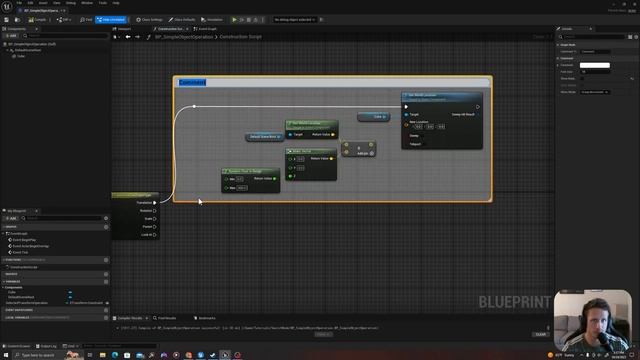Collapse the EventGraph tree section
Screen dimensions: 640x360
3,233
